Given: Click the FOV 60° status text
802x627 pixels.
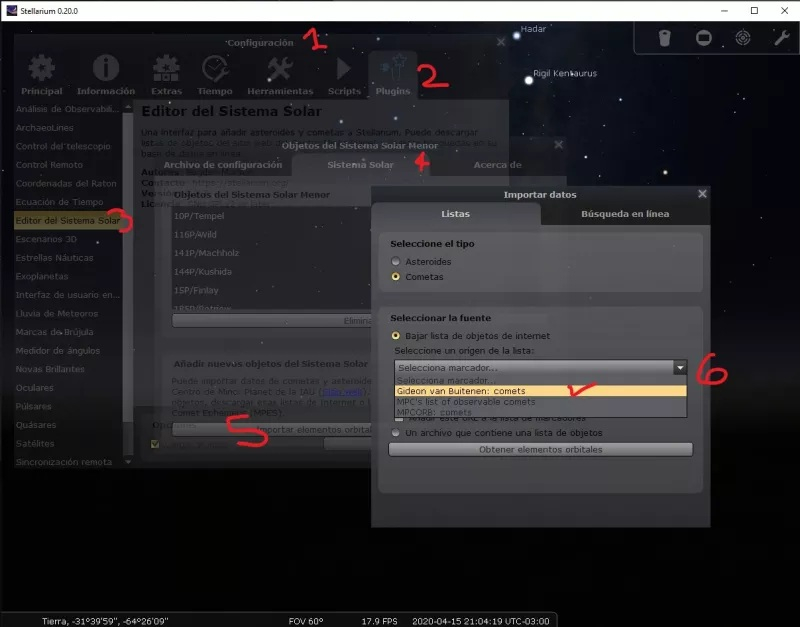Looking at the screenshot, I should (305, 621).
